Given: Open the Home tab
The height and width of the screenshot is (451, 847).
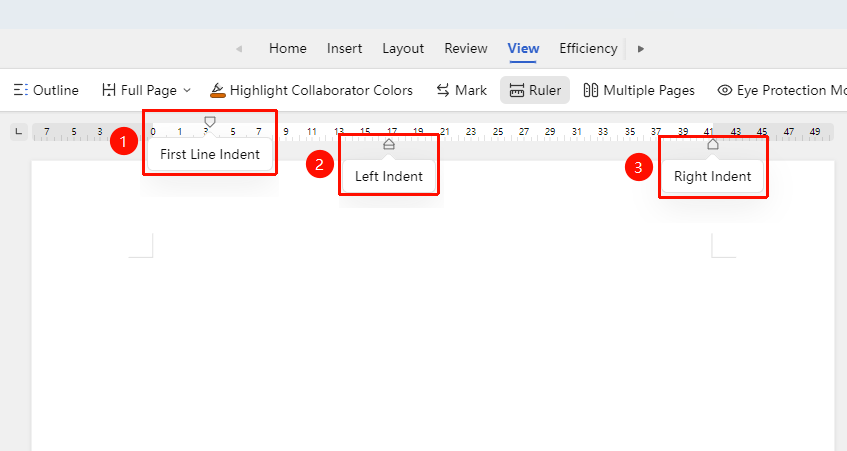Looking at the screenshot, I should coord(287,49).
